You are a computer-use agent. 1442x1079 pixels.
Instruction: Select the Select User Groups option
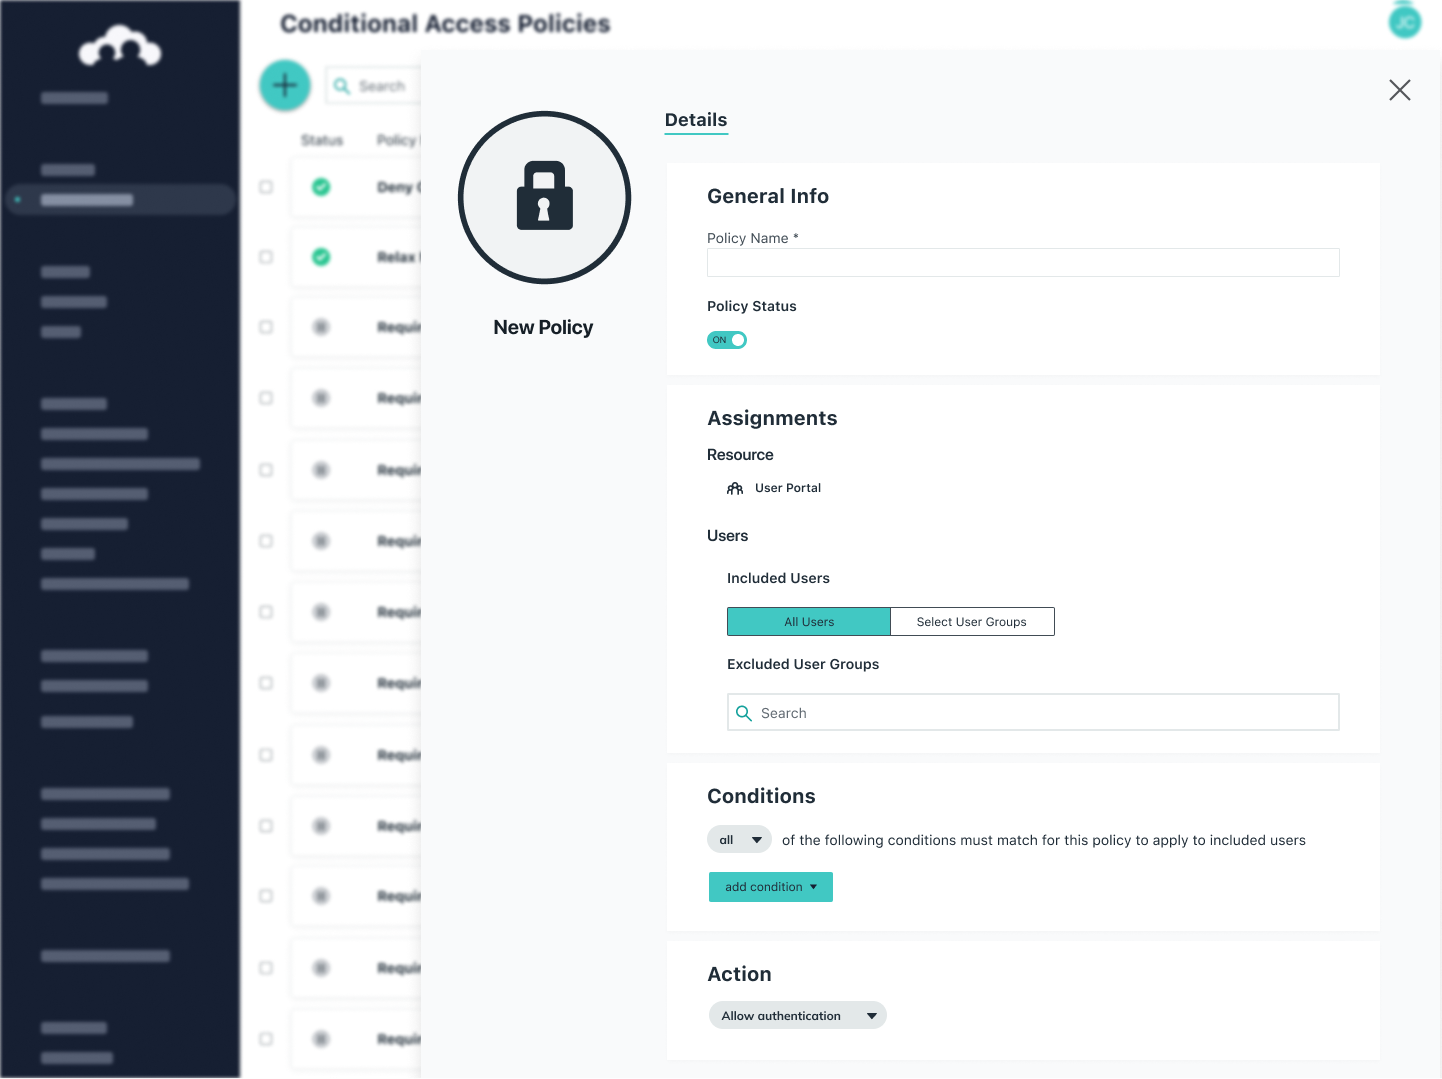(x=971, y=621)
